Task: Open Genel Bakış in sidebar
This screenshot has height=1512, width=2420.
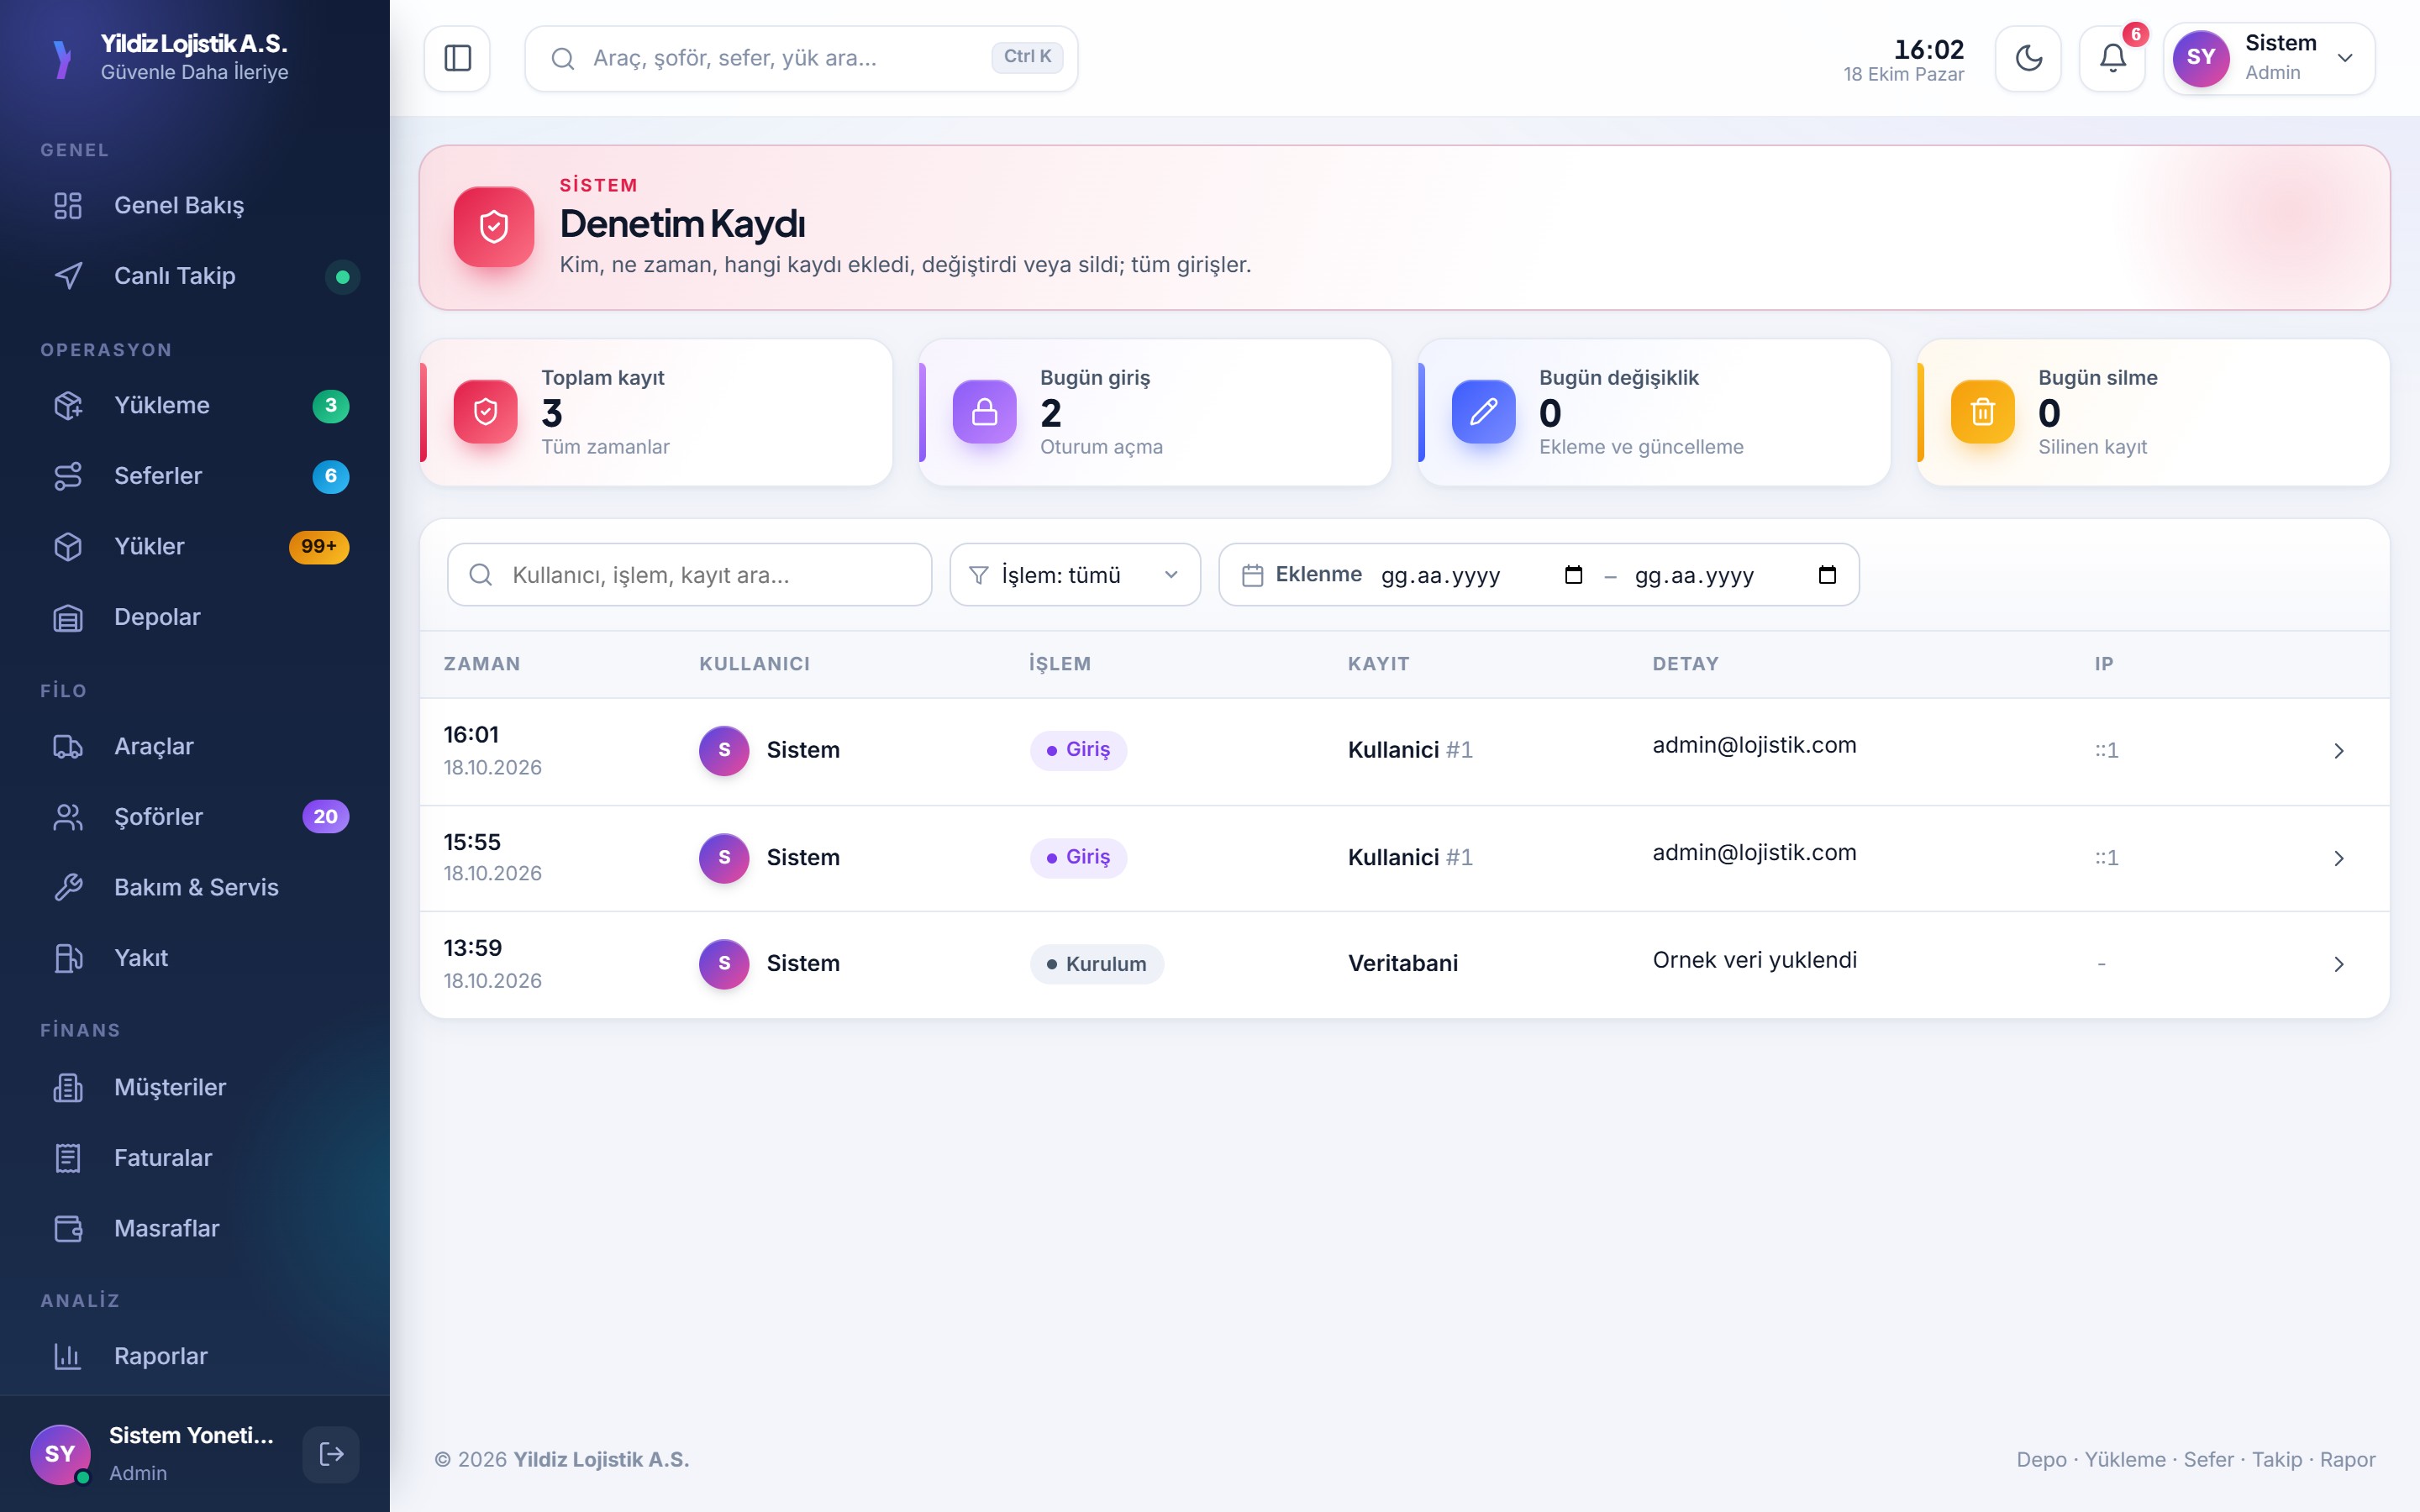Action: tap(195, 205)
